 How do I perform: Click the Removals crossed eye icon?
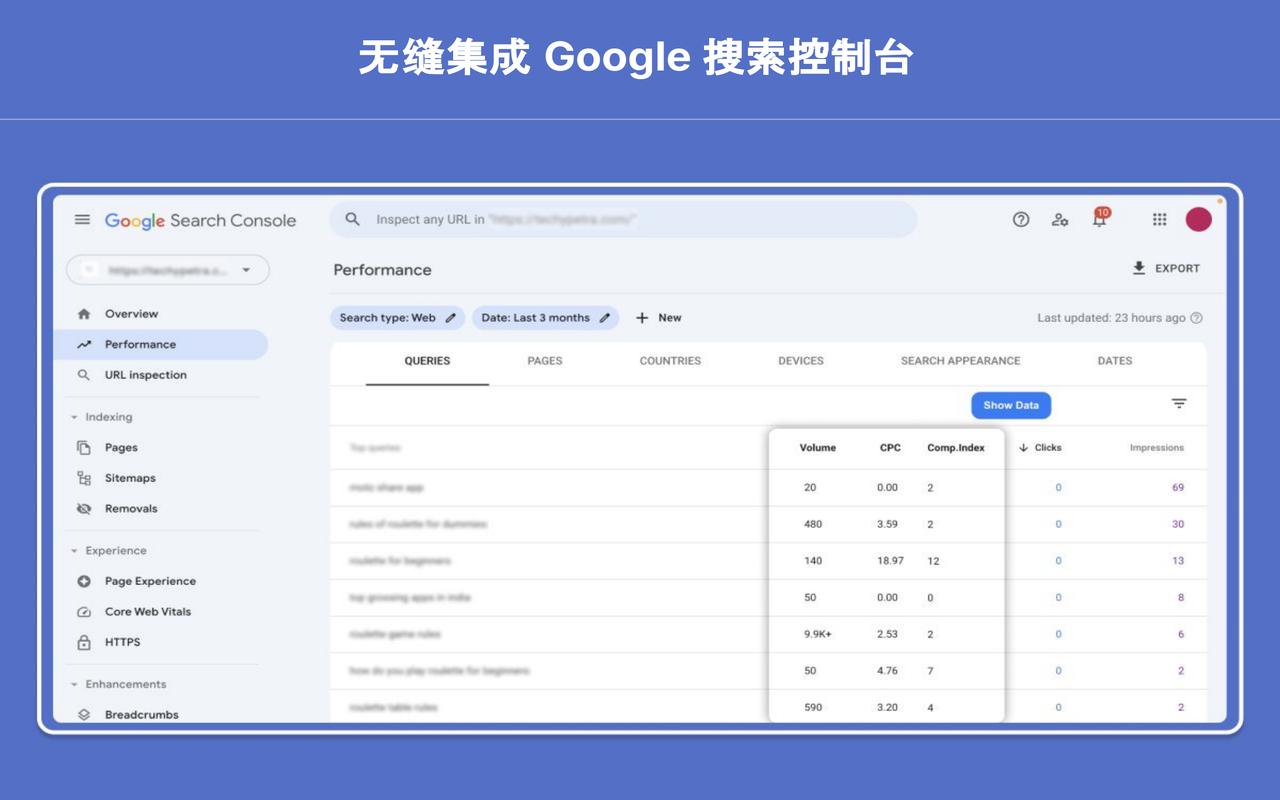[x=84, y=509]
